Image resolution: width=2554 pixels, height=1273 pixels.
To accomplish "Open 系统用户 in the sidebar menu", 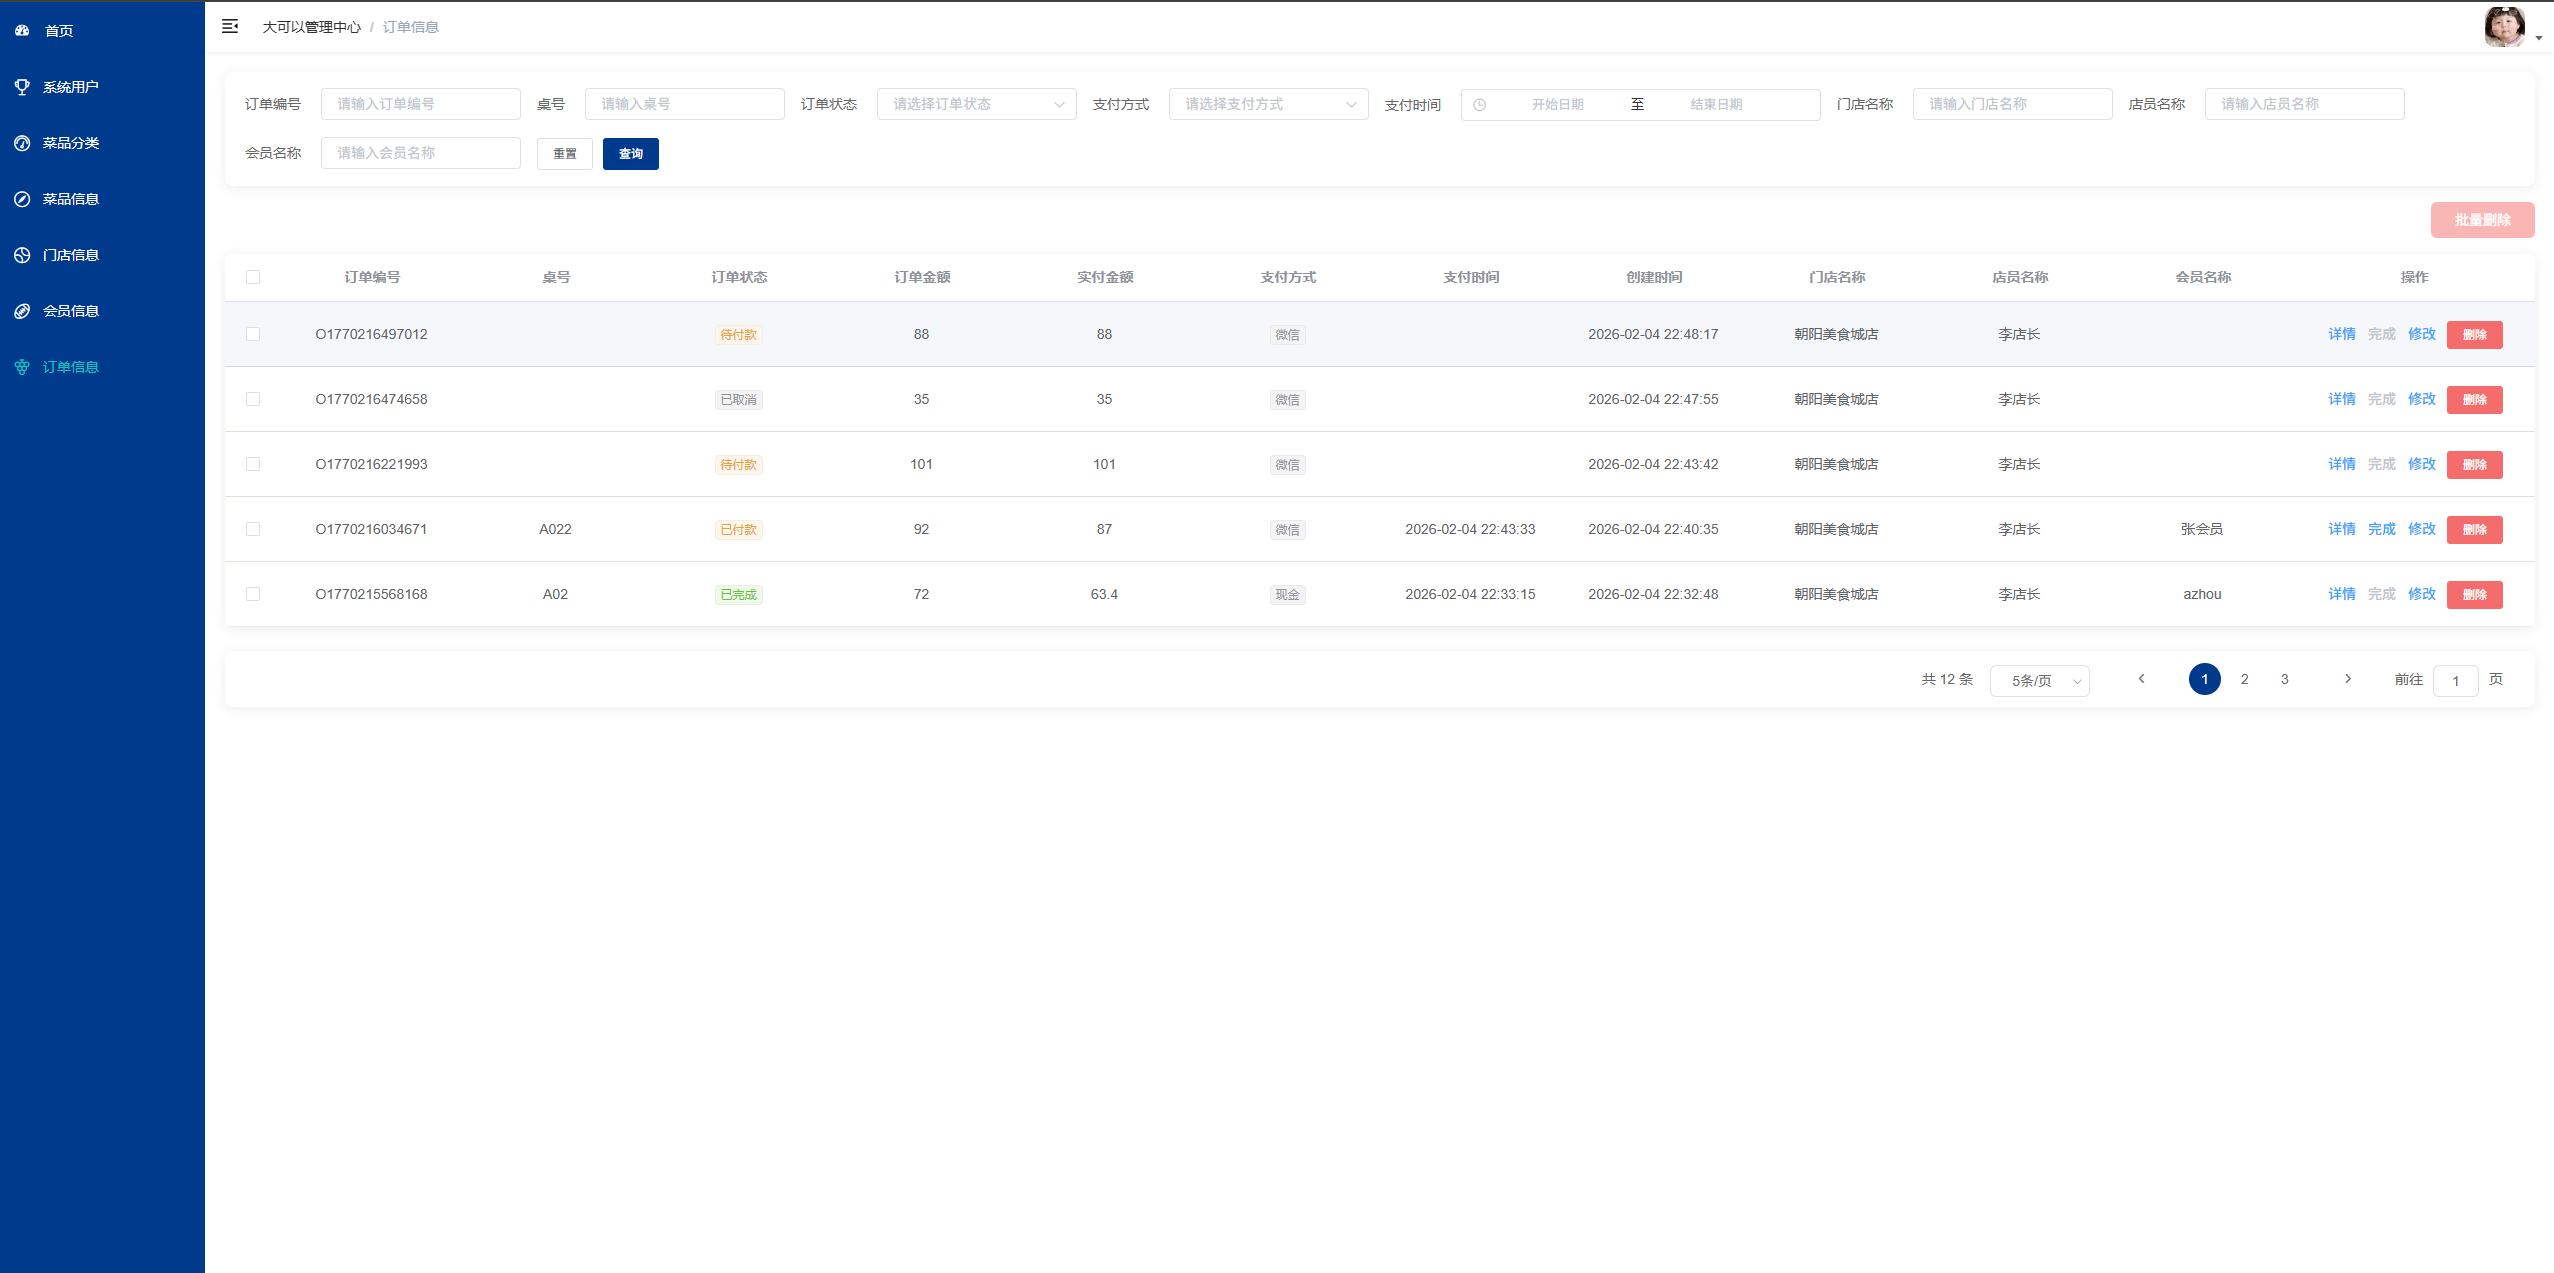I will point(70,87).
